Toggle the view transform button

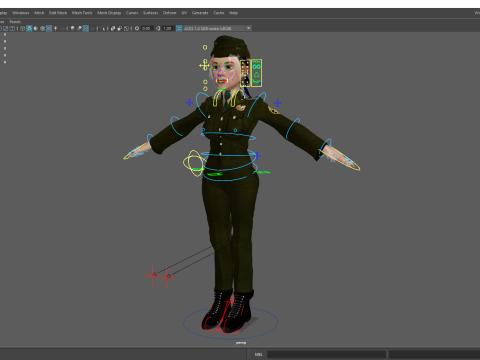tap(179, 28)
